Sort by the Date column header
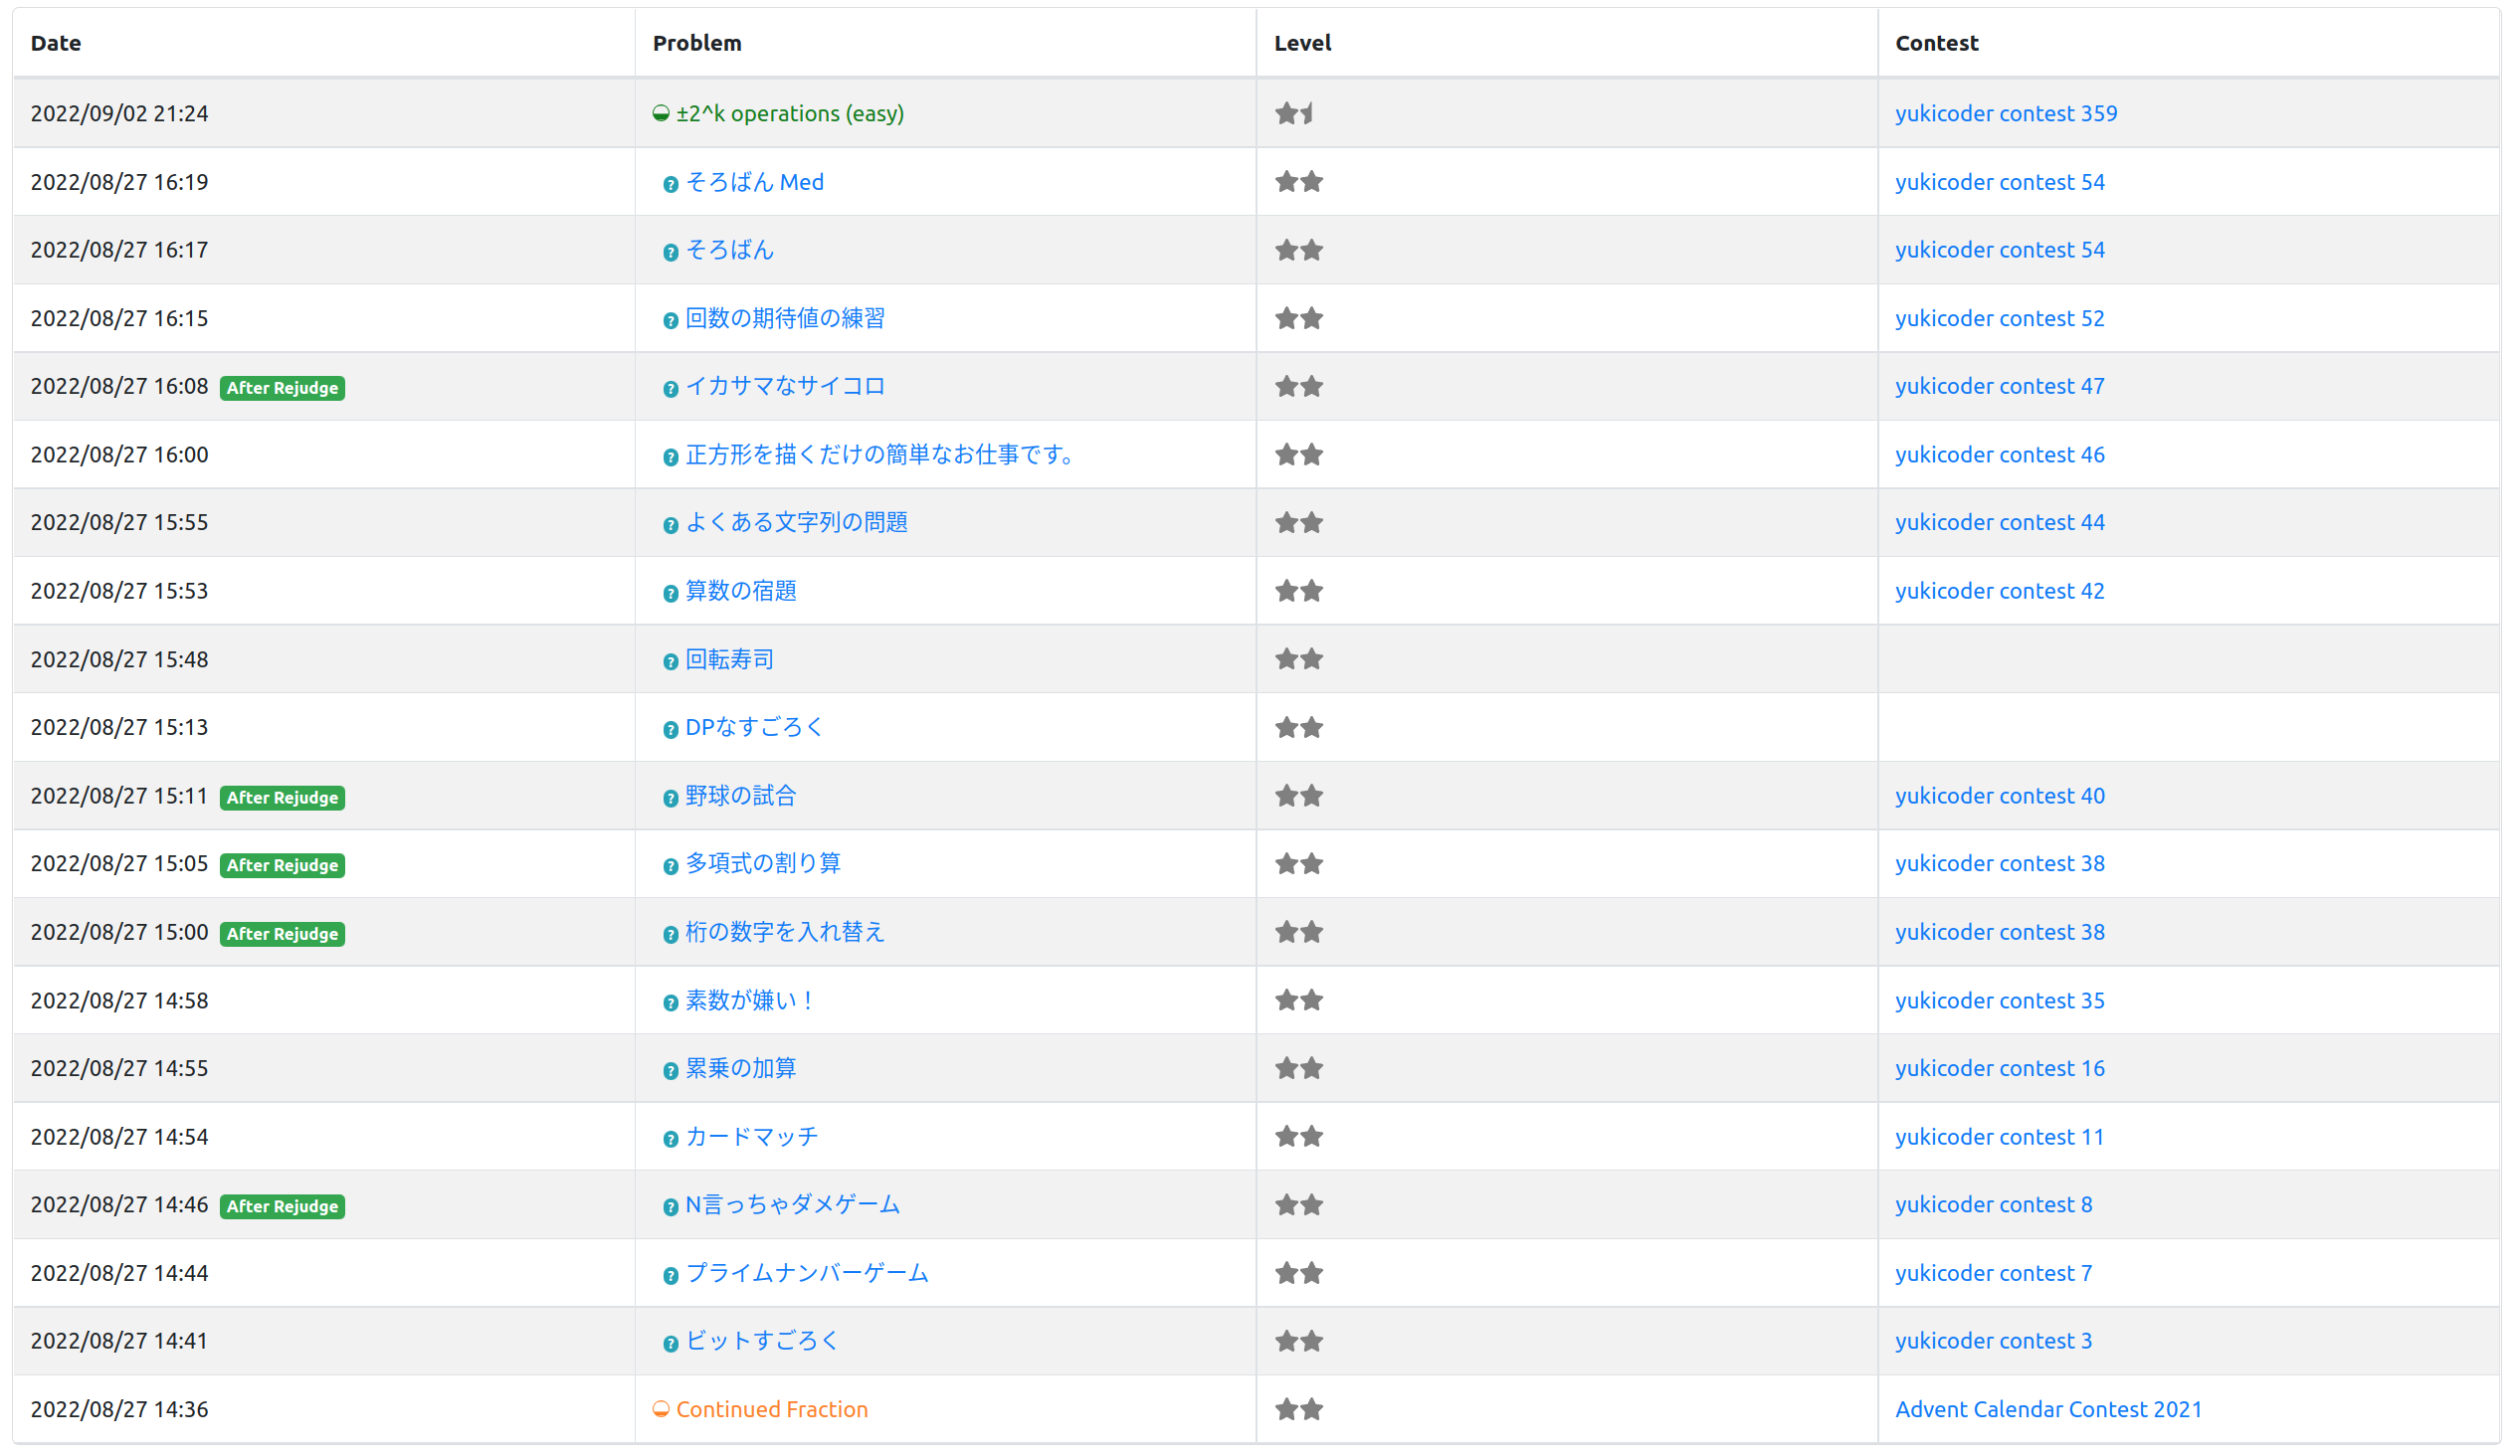This screenshot has height=1456, width=2520. coord(56,43)
